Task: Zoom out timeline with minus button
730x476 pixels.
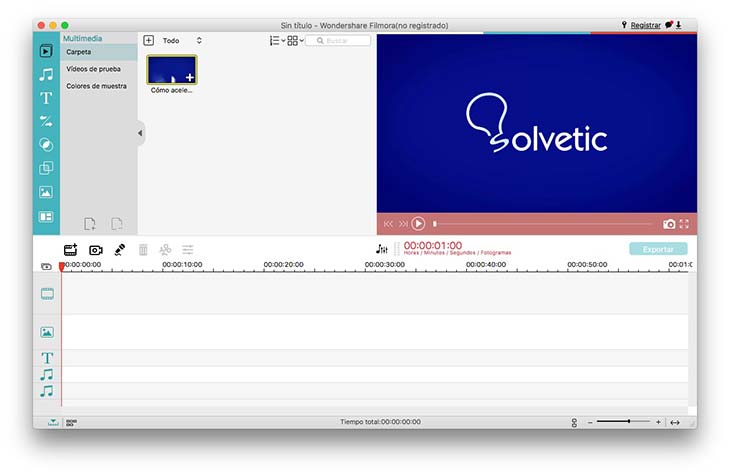Action: [590, 422]
